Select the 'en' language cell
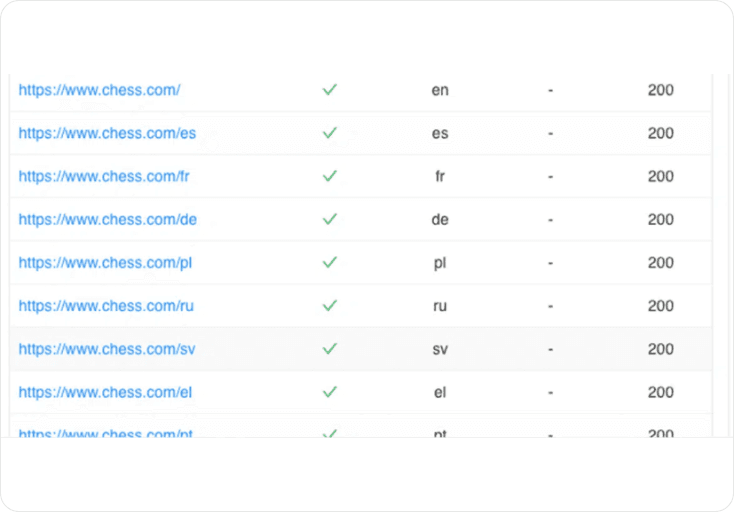 440,90
